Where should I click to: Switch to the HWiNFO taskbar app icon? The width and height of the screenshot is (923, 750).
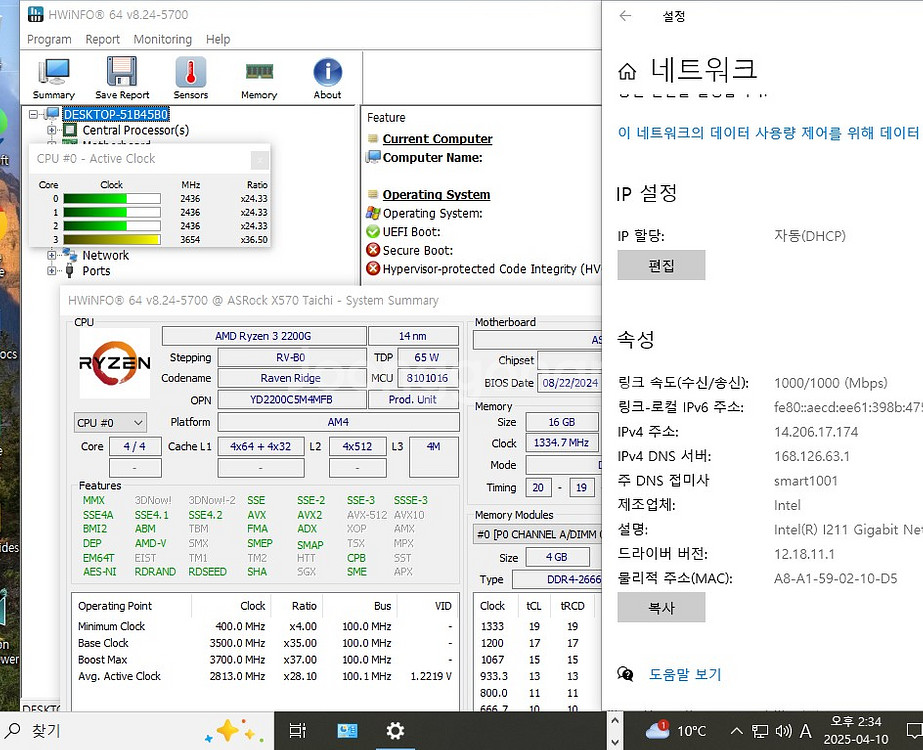(x=347, y=731)
